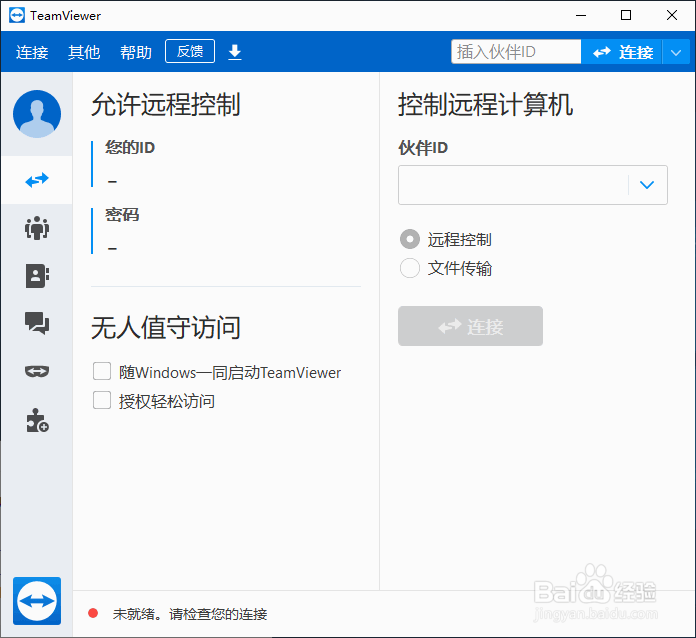Open the user profile avatar

[x=37, y=114]
